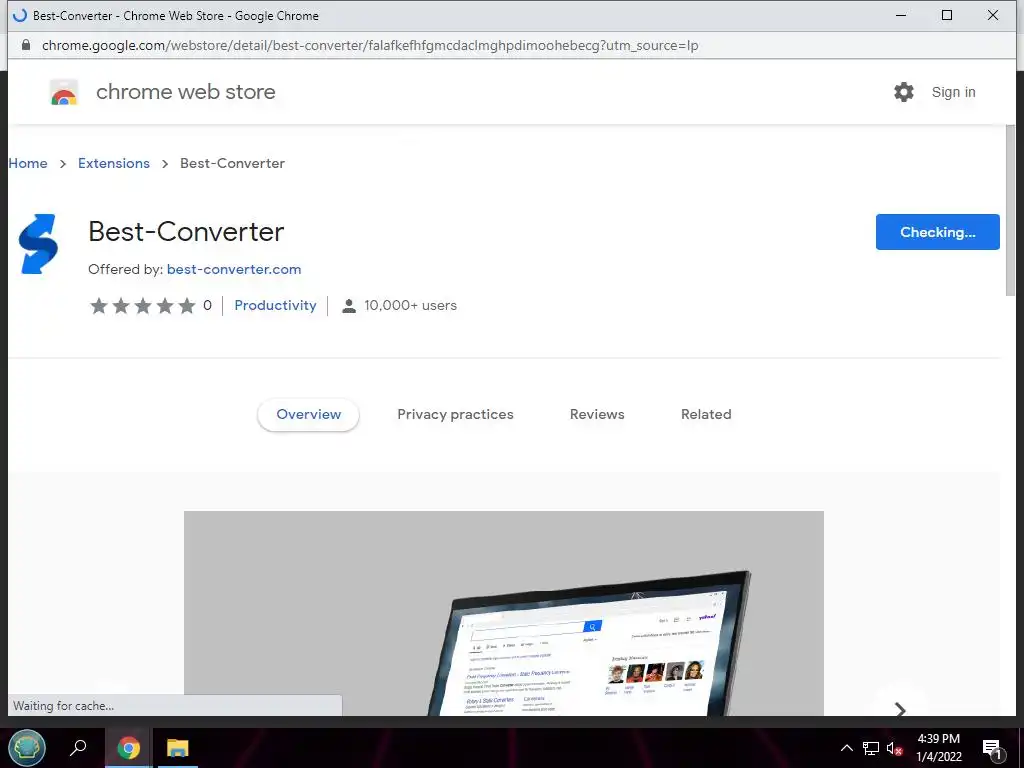The width and height of the screenshot is (1024, 768).
Task: Click the Chrome taskbar icon
Action: 129,748
